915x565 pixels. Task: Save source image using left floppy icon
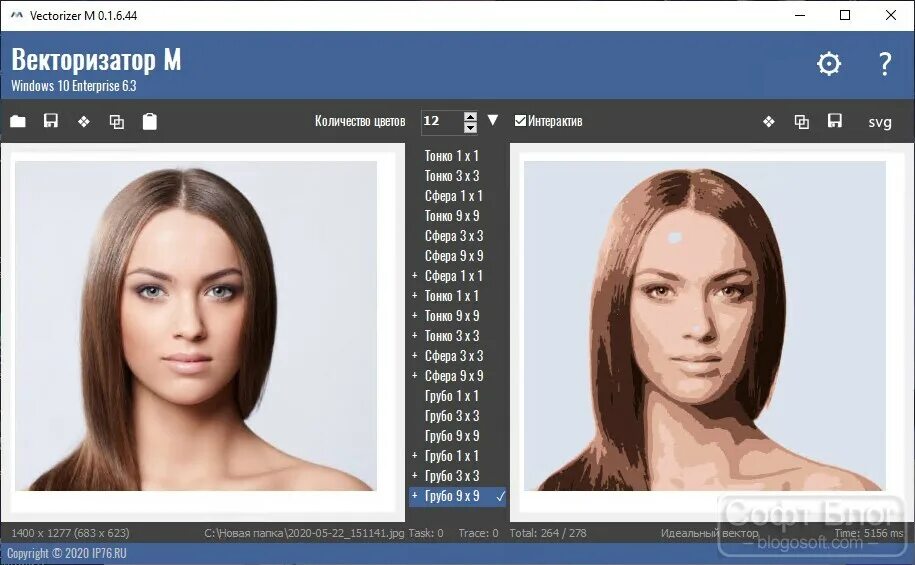point(51,121)
